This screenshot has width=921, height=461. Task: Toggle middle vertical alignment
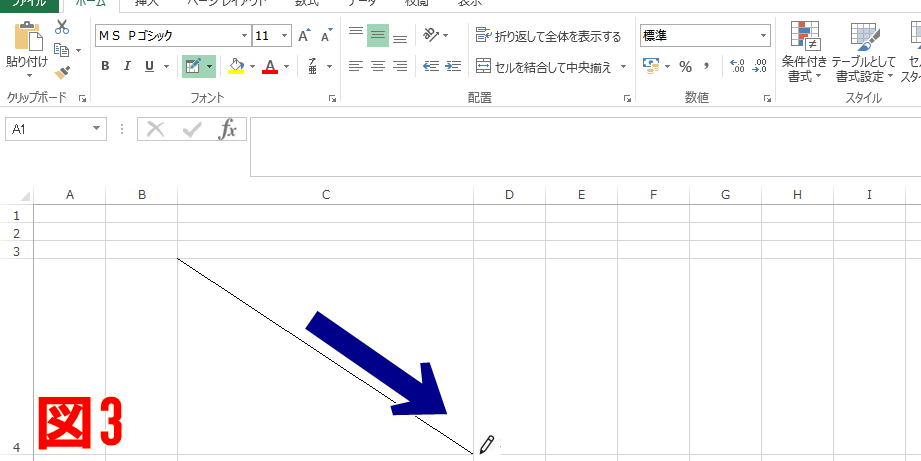click(x=378, y=36)
